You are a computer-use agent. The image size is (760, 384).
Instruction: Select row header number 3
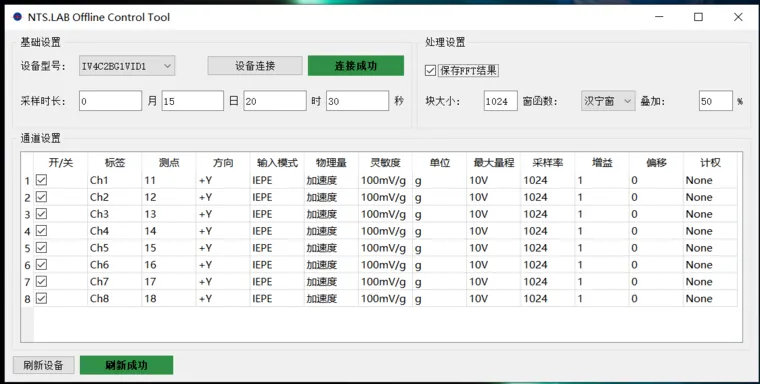[x=27, y=214]
